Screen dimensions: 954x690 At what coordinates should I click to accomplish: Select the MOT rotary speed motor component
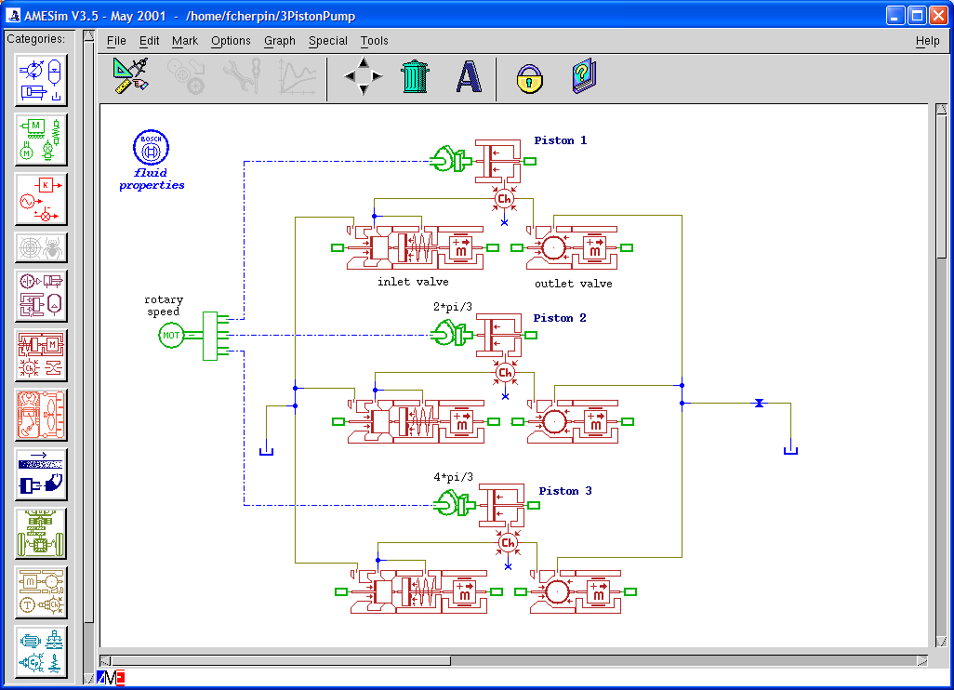pyautogui.click(x=171, y=335)
